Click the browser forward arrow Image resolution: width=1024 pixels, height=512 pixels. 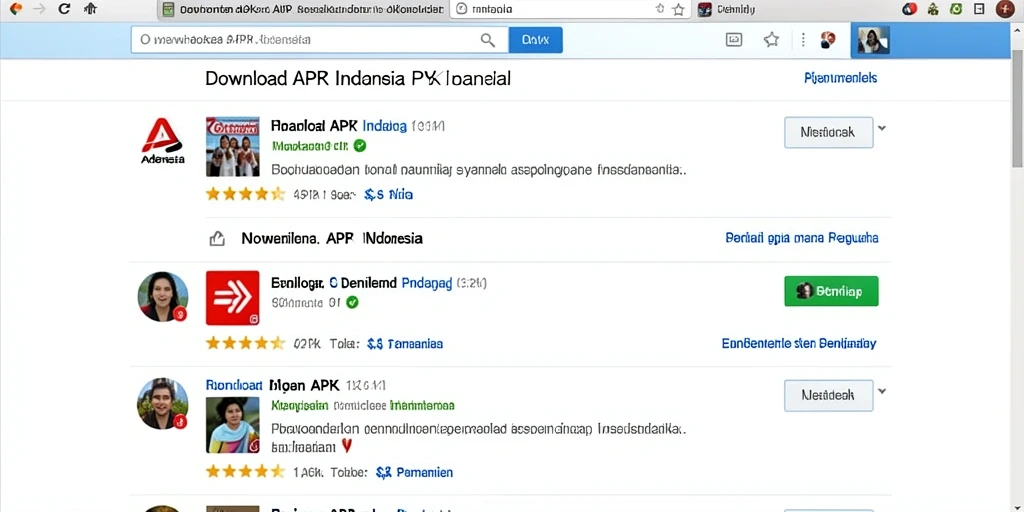pyautogui.click(x=39, y=8)
